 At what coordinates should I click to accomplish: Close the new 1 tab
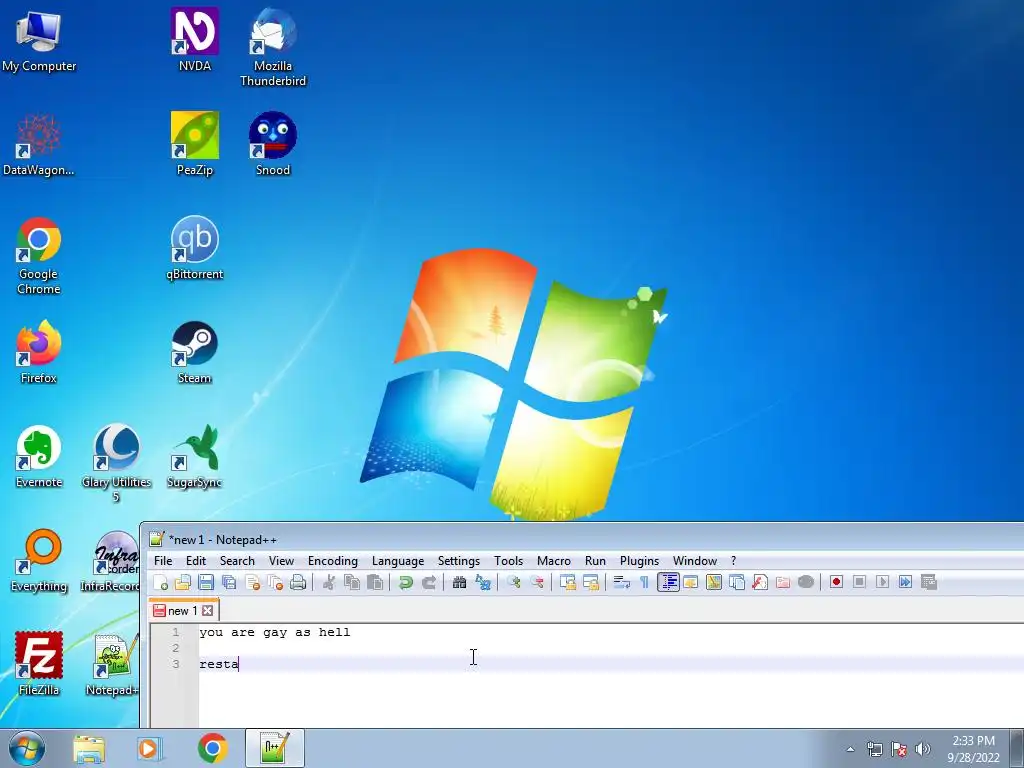point(208,611)
